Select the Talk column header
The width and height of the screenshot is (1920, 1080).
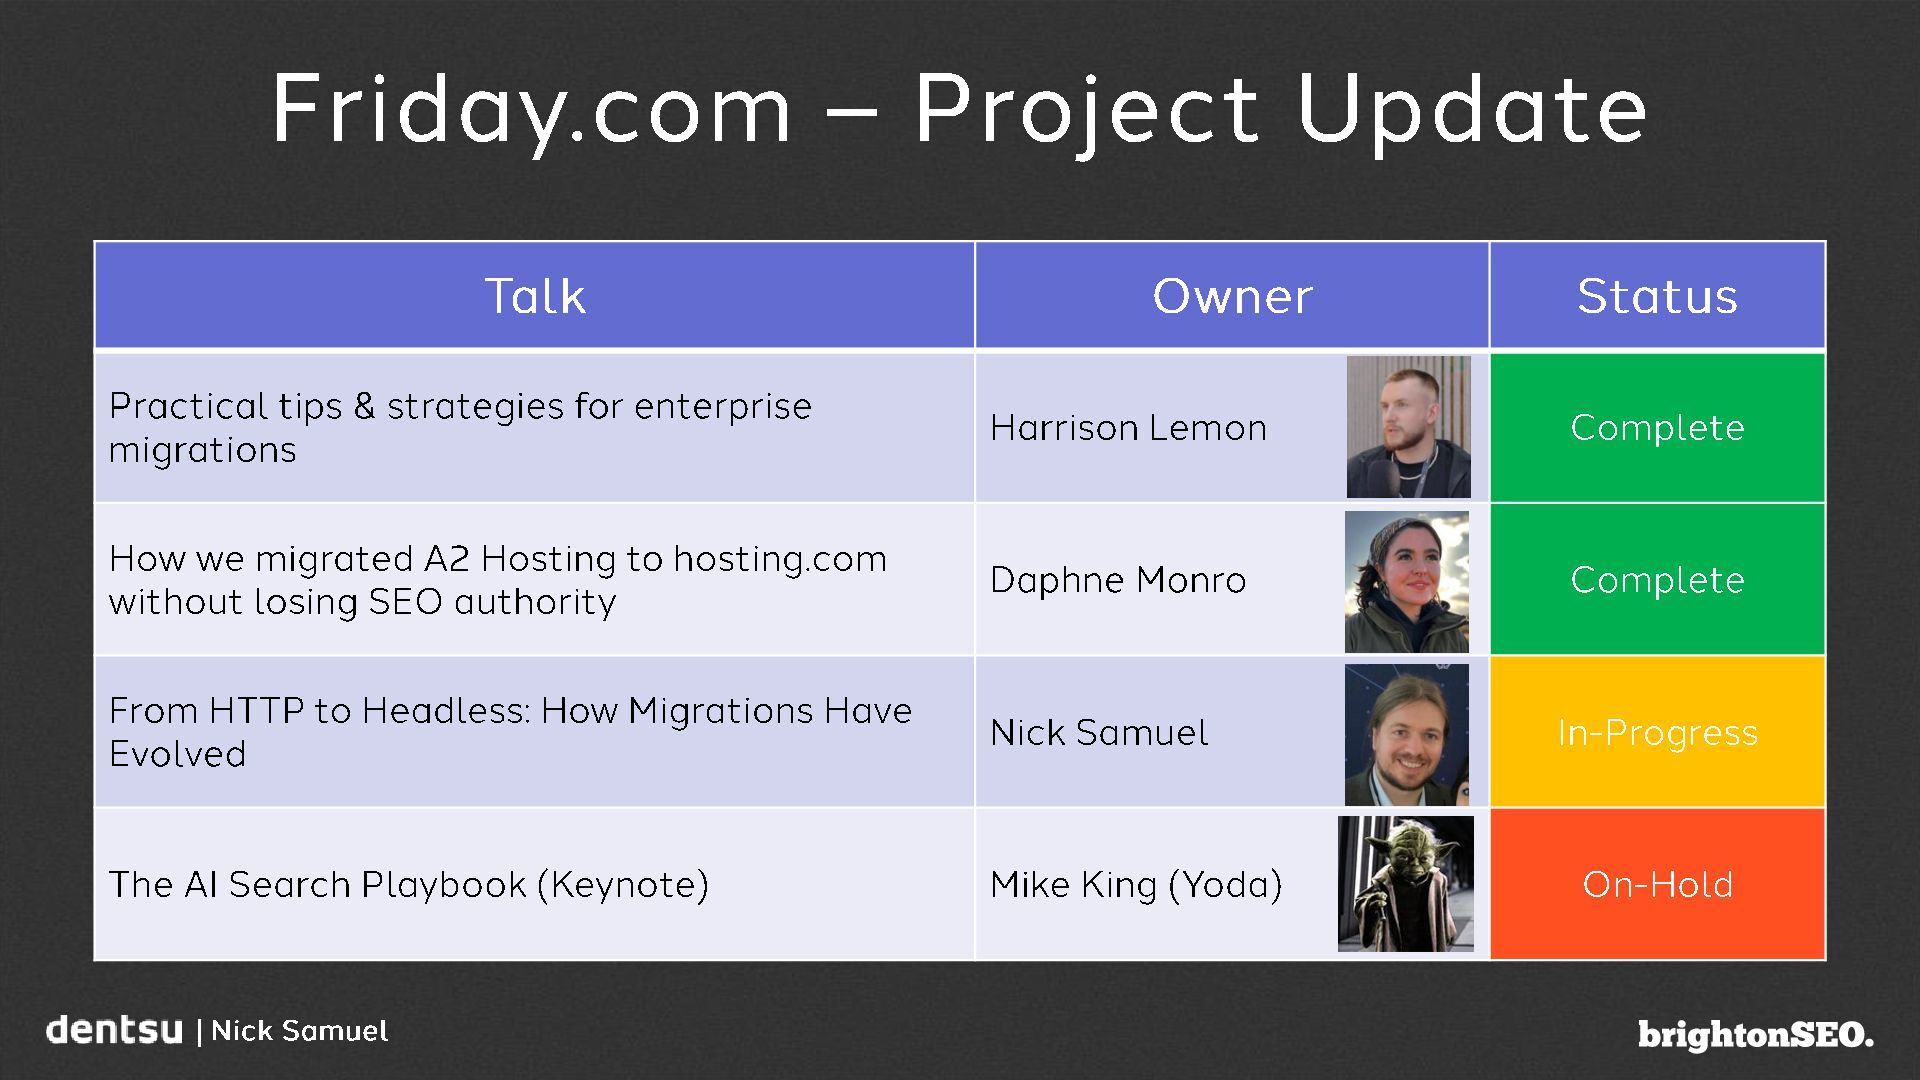tap(535, 296)
